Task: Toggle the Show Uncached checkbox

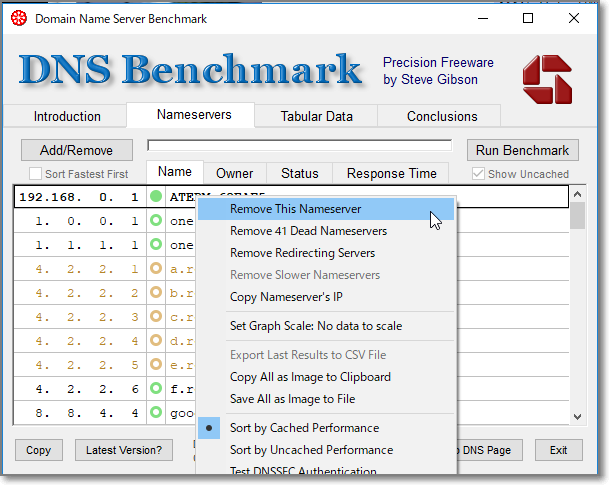Action: click(479, 174)
